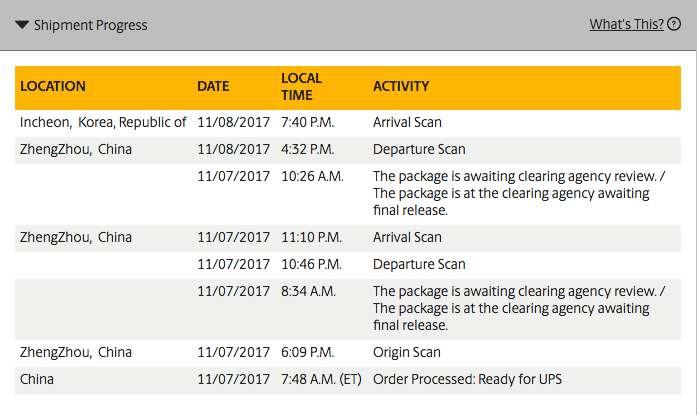This screenshot has width=699, height=415.
Task: Click the DATE column header
Action: pos(213,87)
